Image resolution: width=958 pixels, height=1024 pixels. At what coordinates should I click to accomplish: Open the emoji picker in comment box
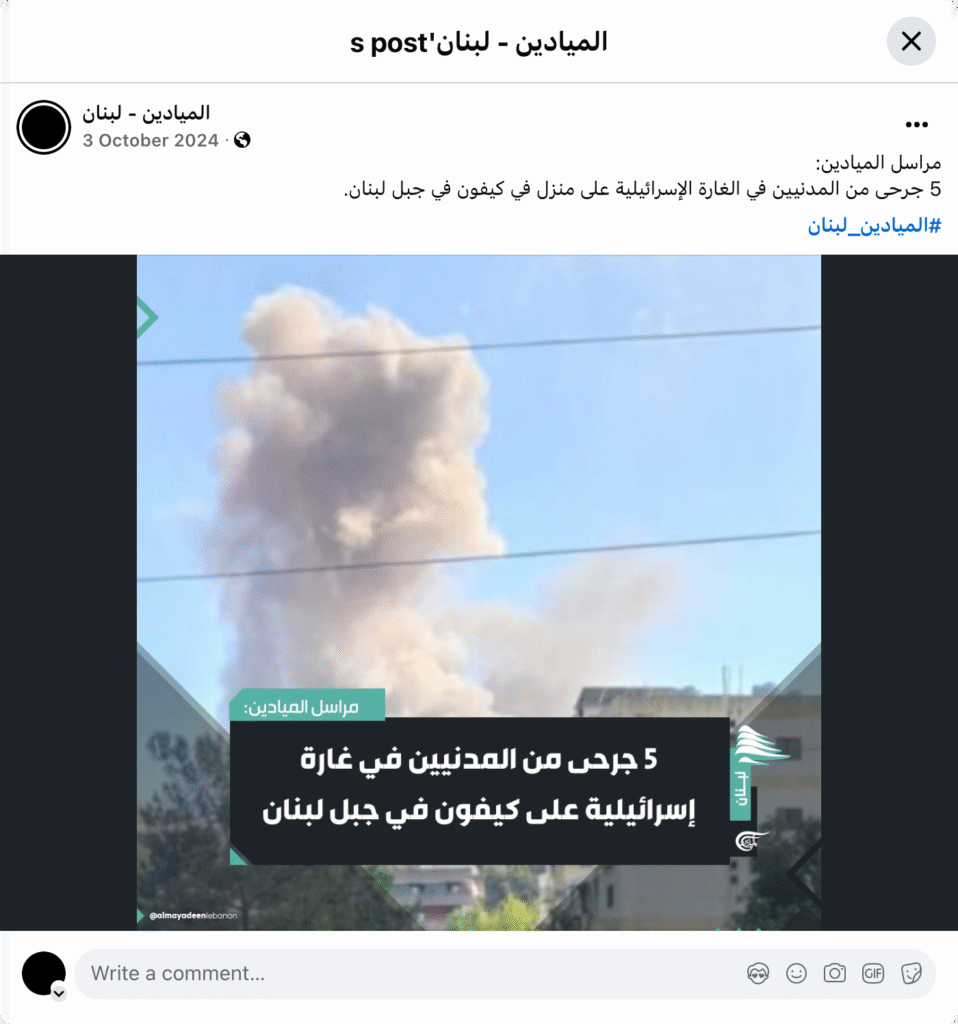pos(796,973)
